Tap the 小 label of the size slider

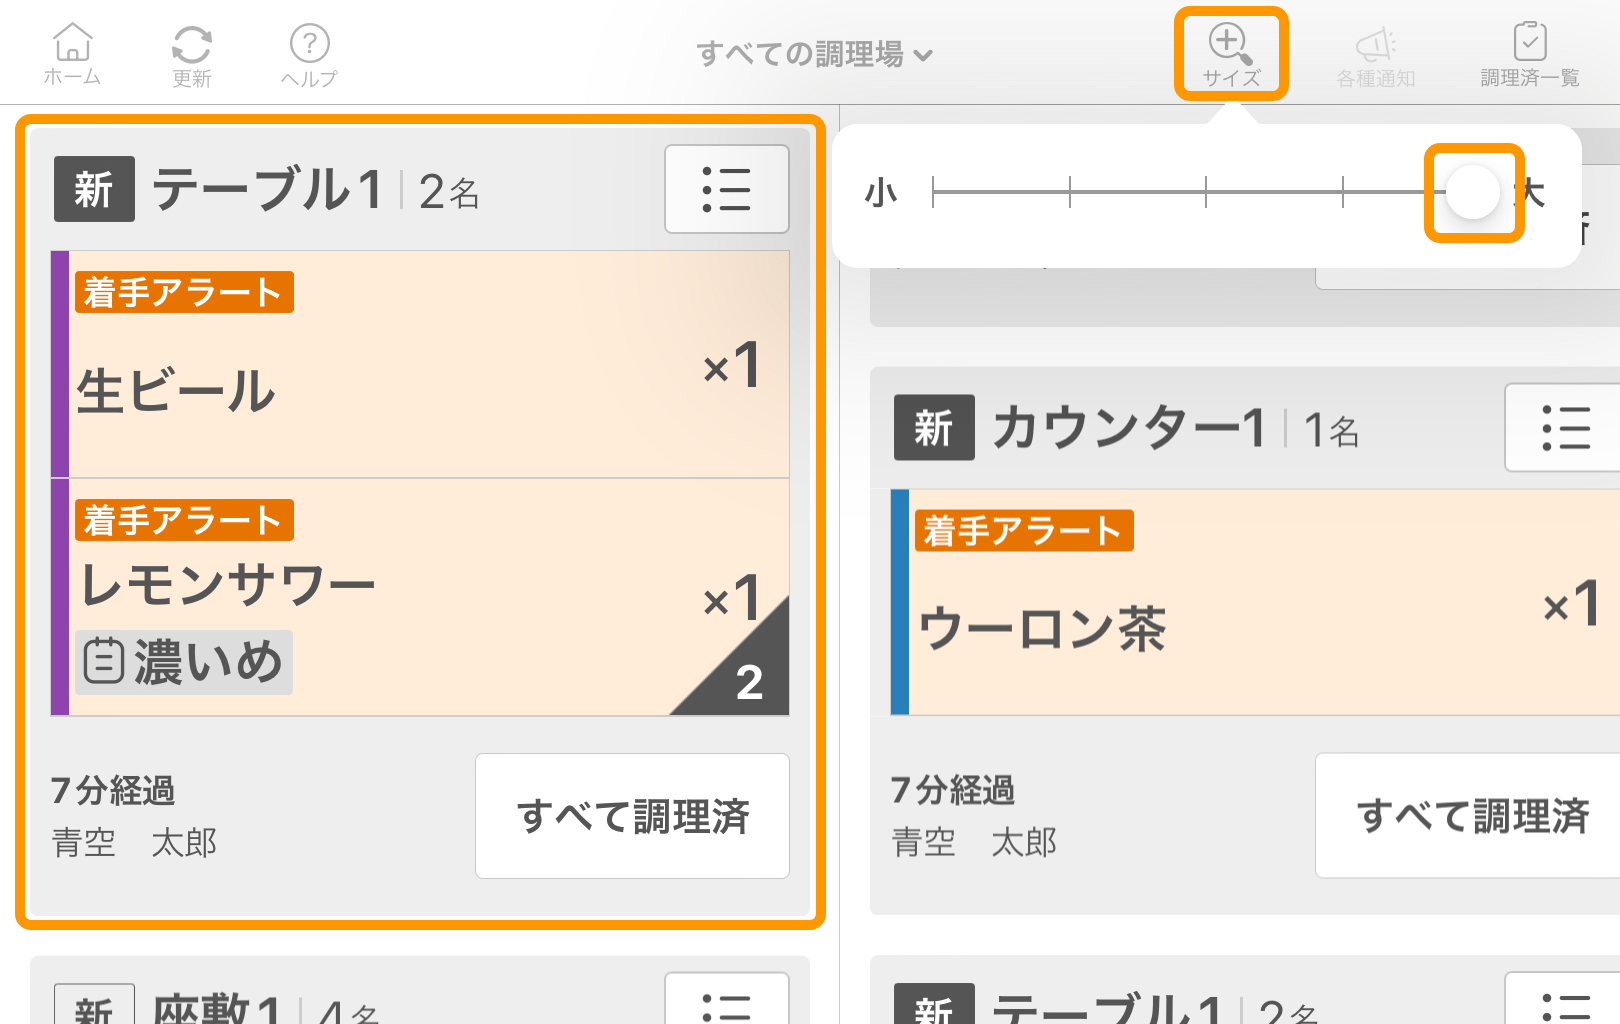(x=881, y=192)
